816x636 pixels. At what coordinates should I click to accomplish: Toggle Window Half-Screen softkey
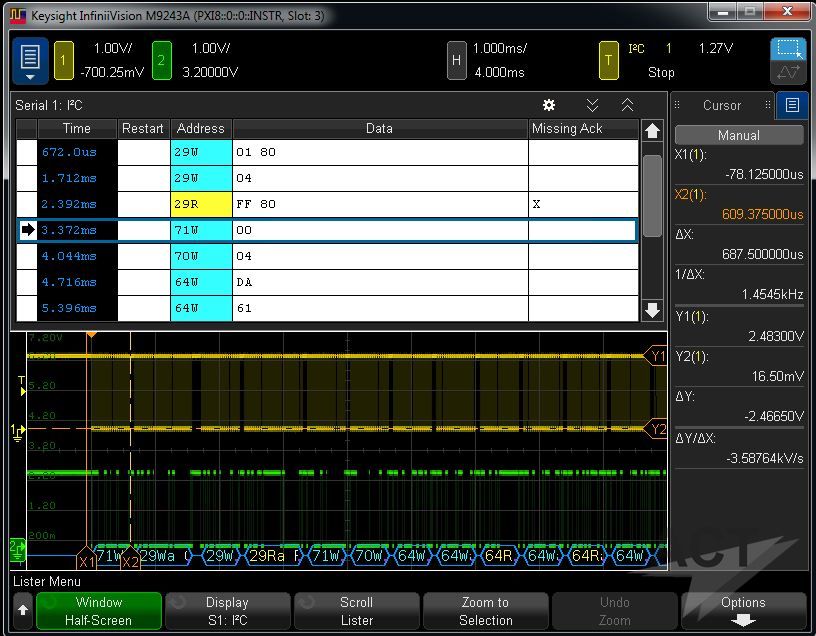coord(99,611)
